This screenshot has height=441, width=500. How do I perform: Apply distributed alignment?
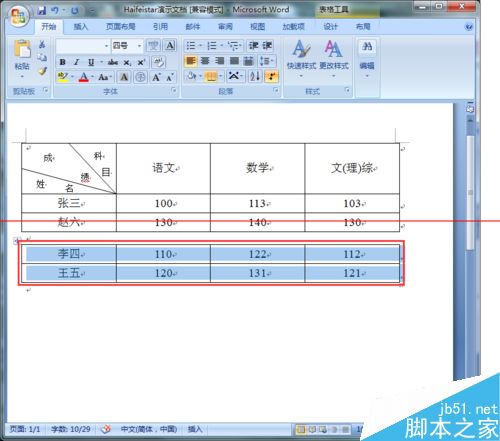249,61
